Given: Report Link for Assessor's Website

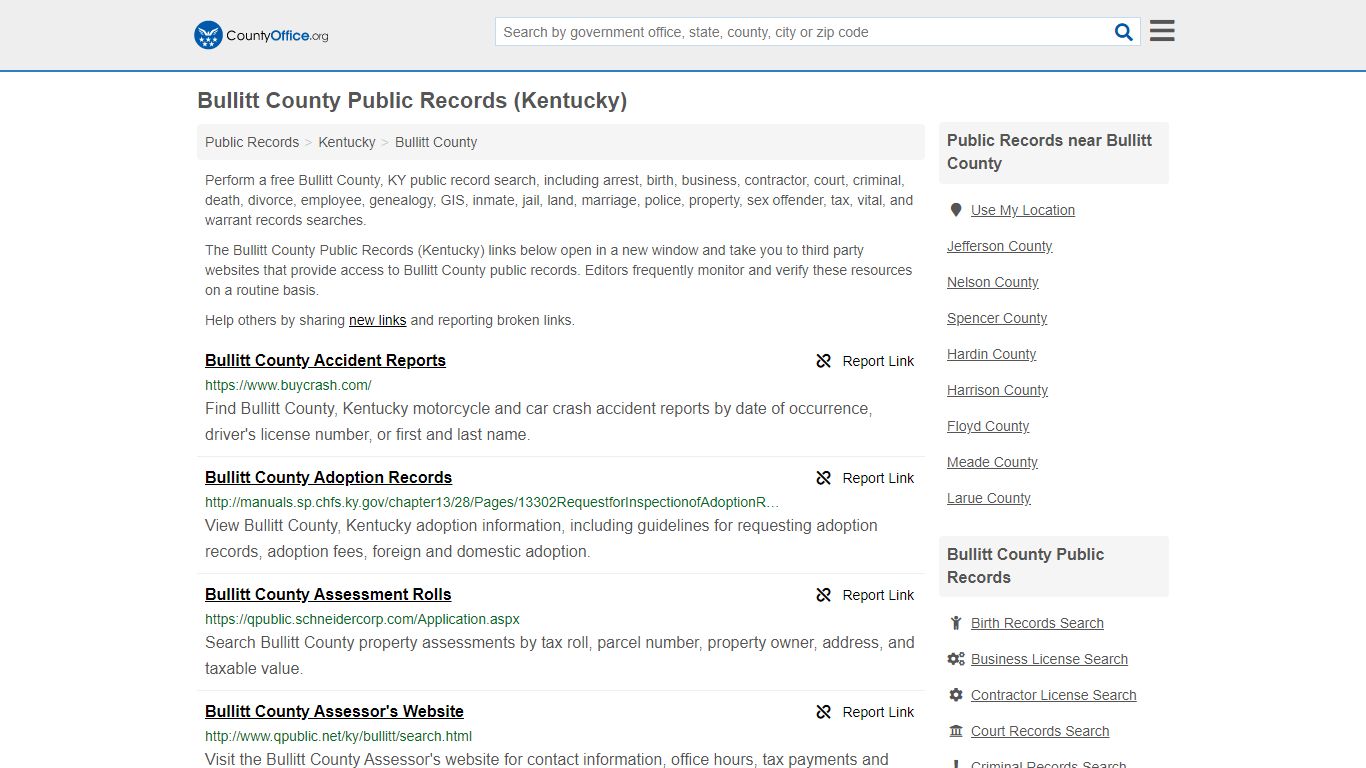Looking at the screenshot, I should 878,712.
